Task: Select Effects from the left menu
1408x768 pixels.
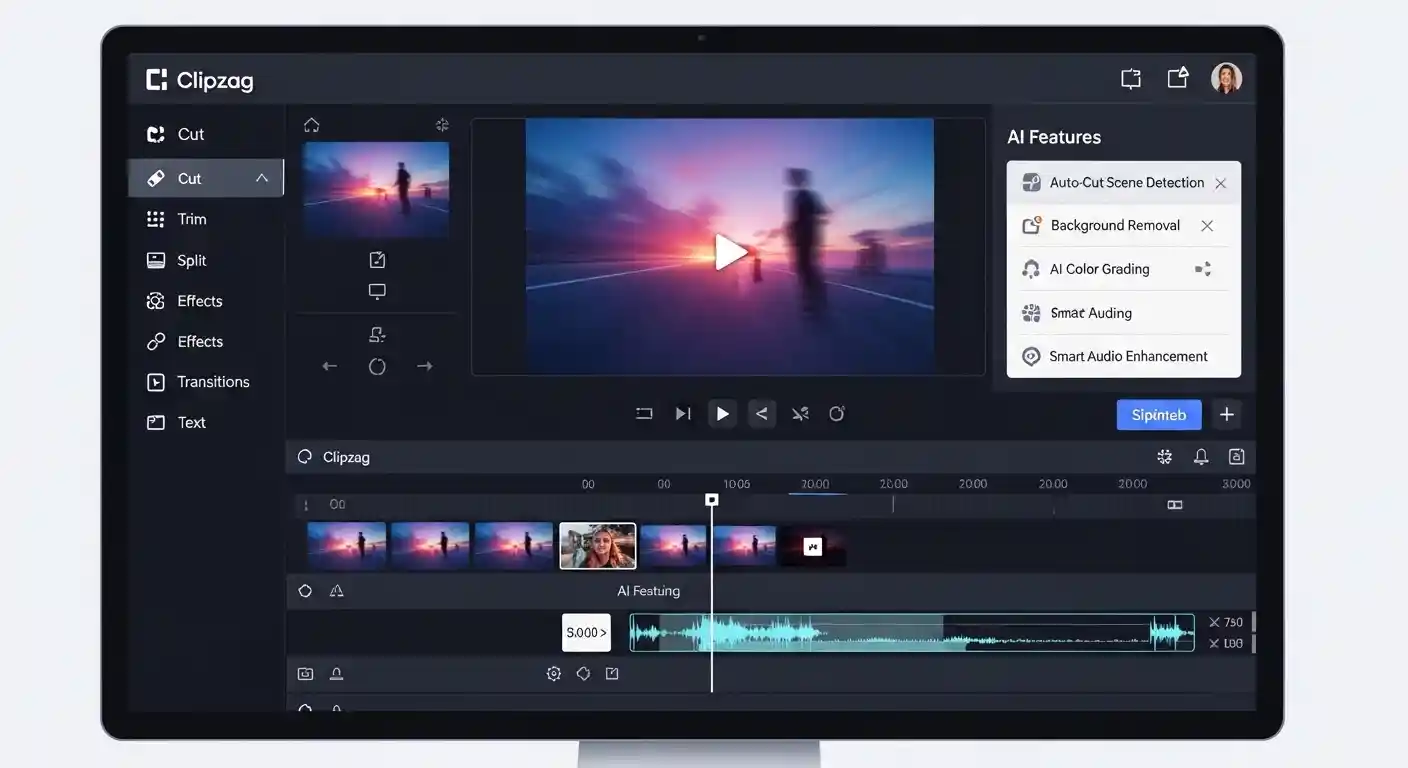Action: pyautogui.click(x=197, y=300)
